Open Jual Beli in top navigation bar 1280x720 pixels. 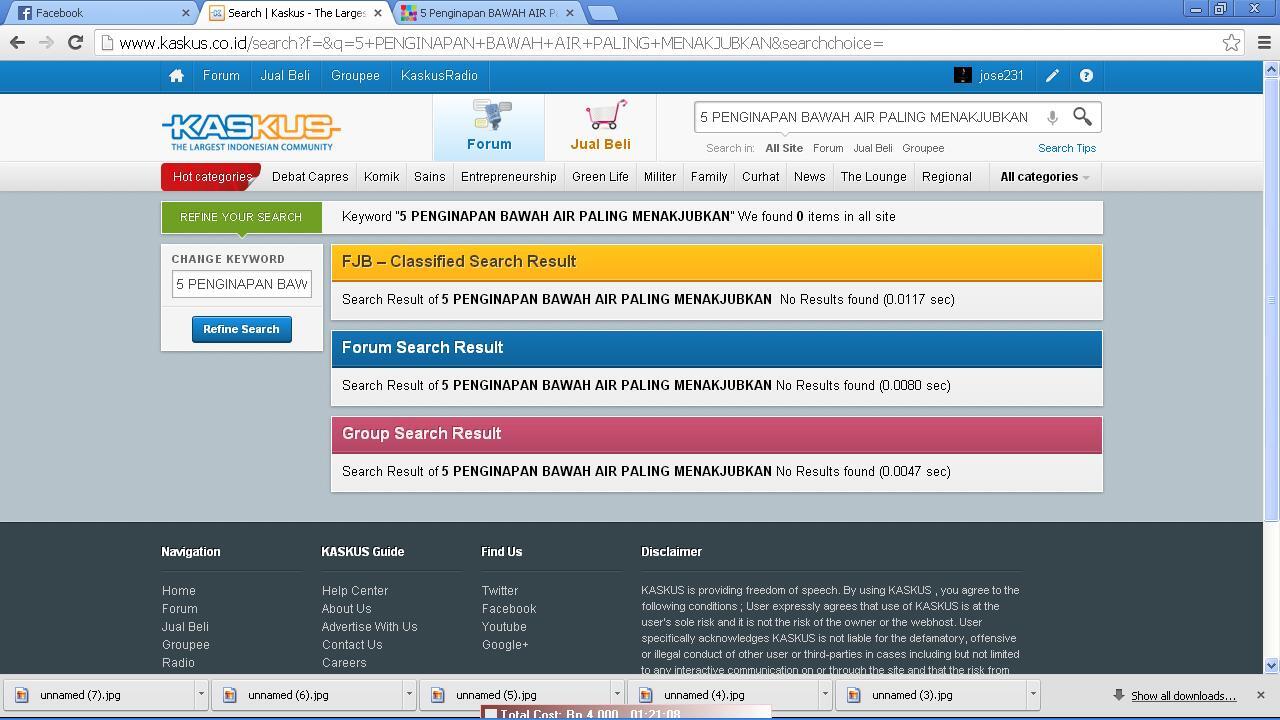pyautogui.click(x=285, y=76)
